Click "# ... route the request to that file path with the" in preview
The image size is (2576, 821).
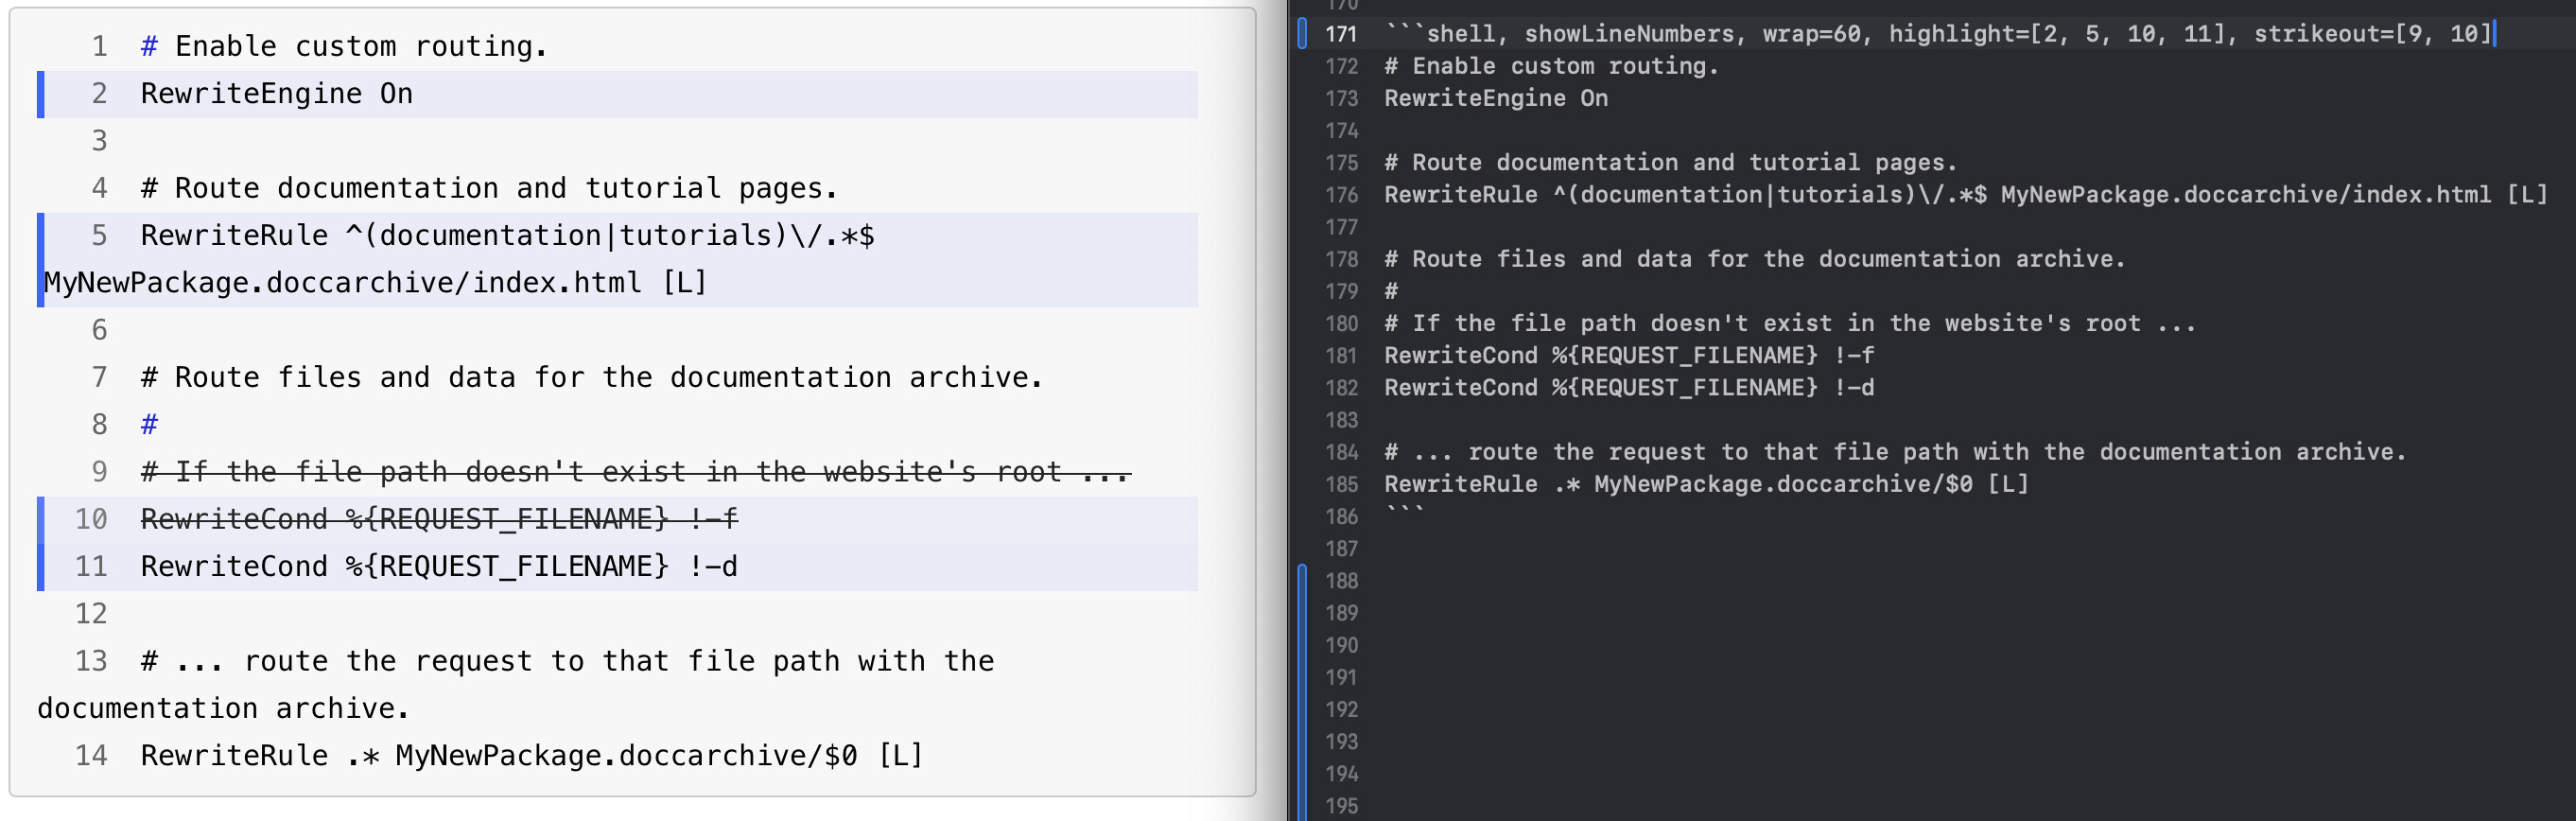pyautogui.click(x=568, y=661)
